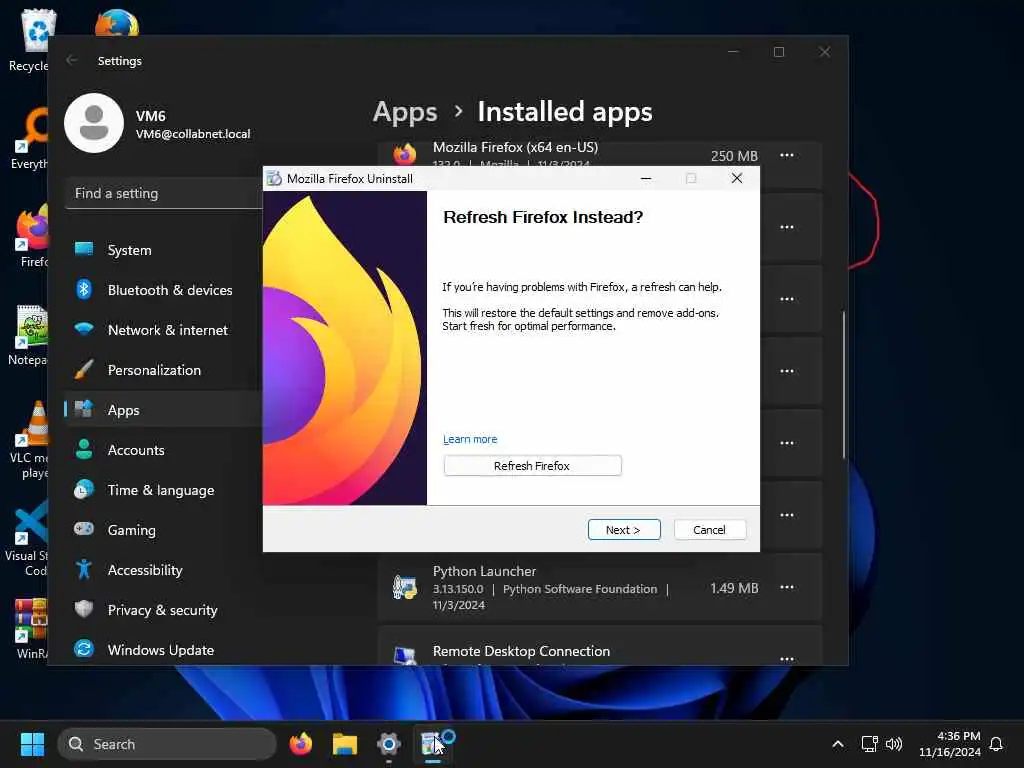Click the Bluetooth icon in sidebar
Viewport: 1024px width, 768px height.
84,289
